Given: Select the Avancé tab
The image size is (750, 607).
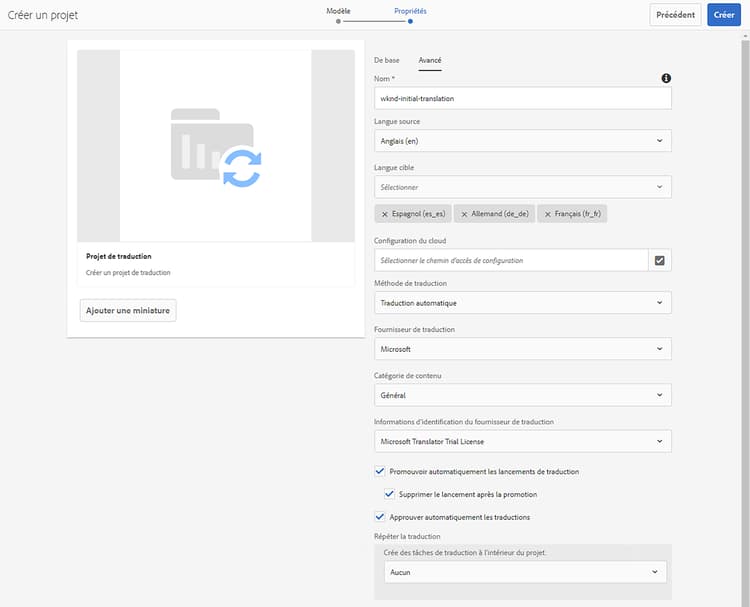Looking at the screenshot, I should click(430, 60).
